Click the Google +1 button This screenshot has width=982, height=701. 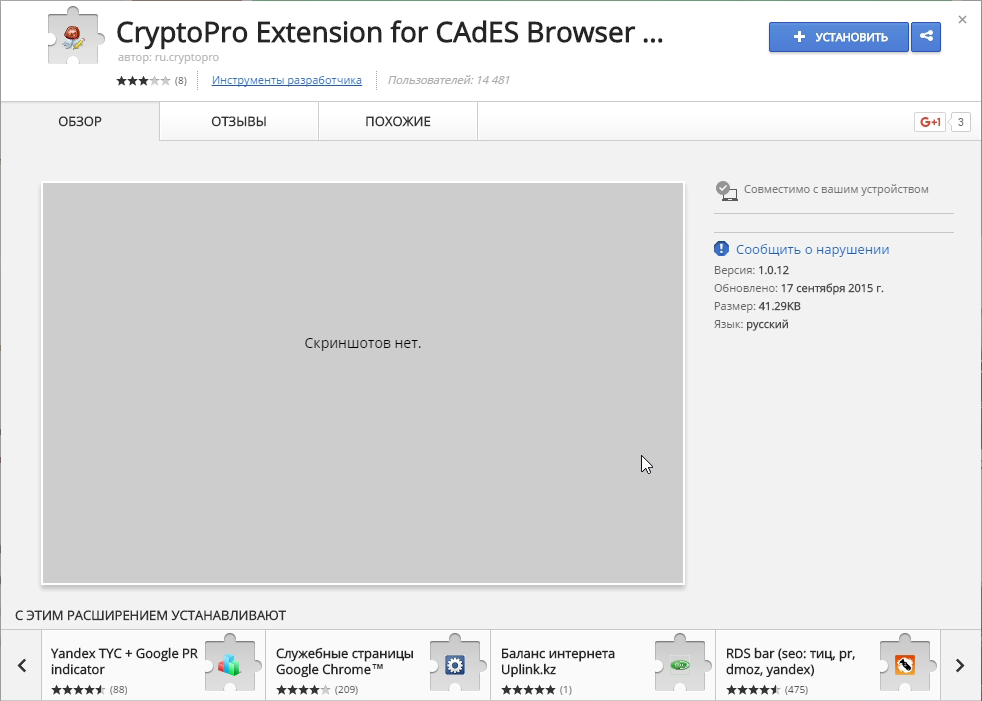point(930,122)
